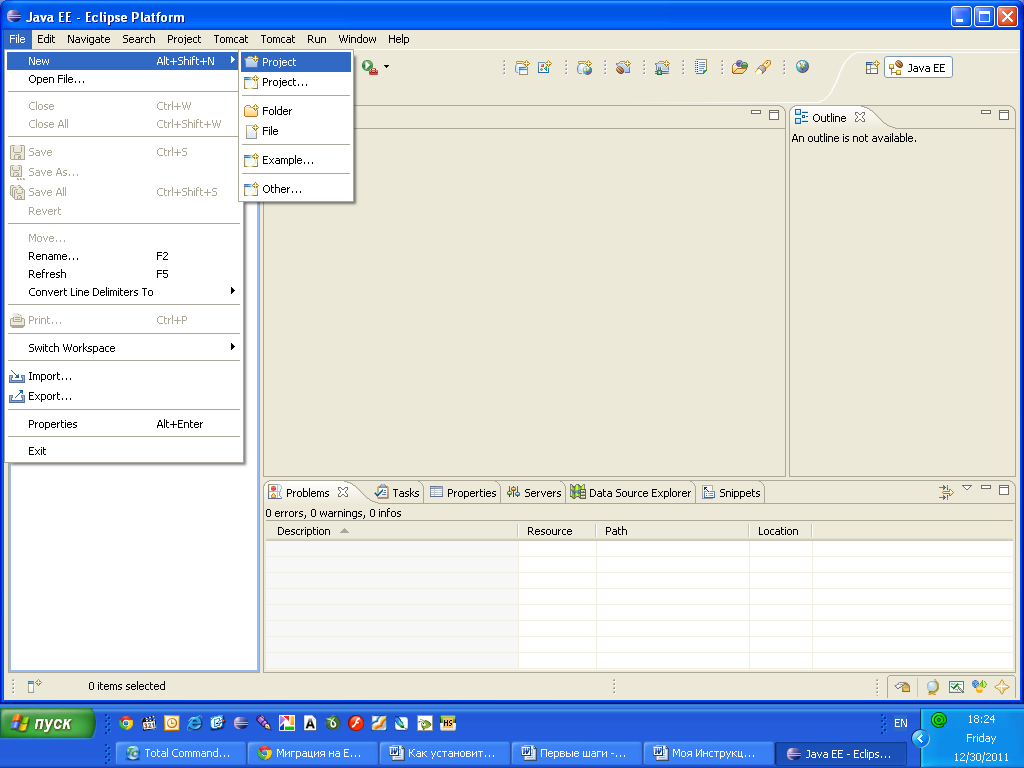The image size is (1024, 768).
Task: Expand hidden system tray icons arrow
Action: 920,739
